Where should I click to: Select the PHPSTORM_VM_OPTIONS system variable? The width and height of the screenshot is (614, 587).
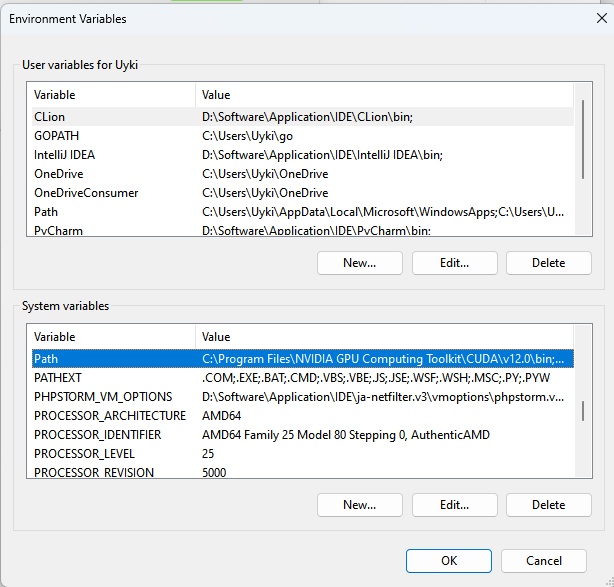pyautogui.click(x=303, y=397)
